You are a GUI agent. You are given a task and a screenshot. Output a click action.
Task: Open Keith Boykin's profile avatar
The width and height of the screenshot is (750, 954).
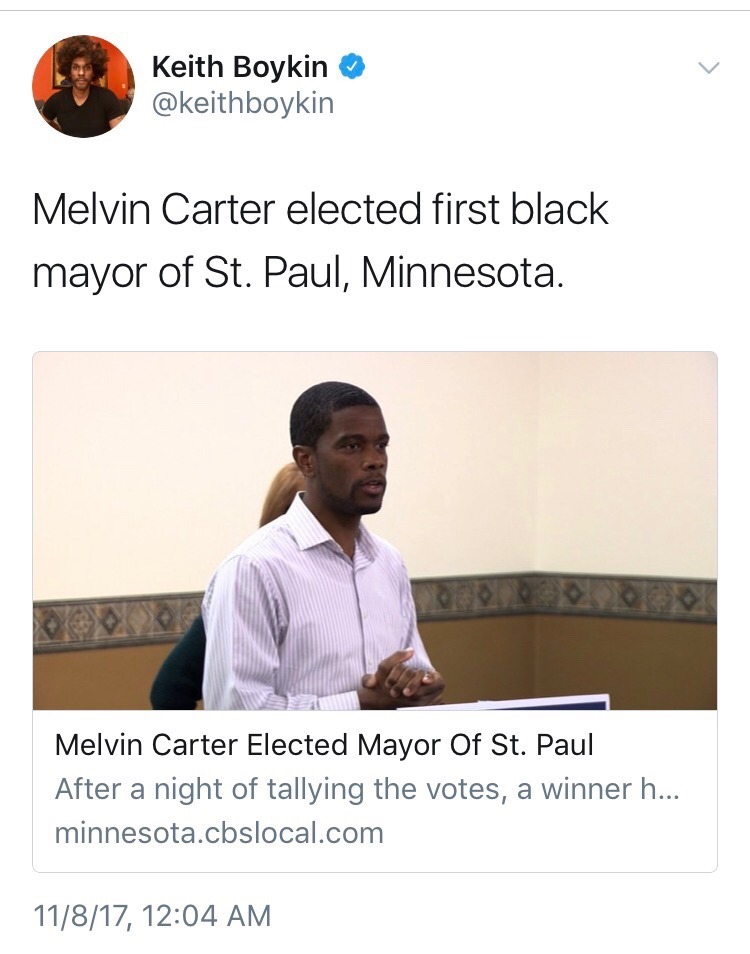coord(83,86)
